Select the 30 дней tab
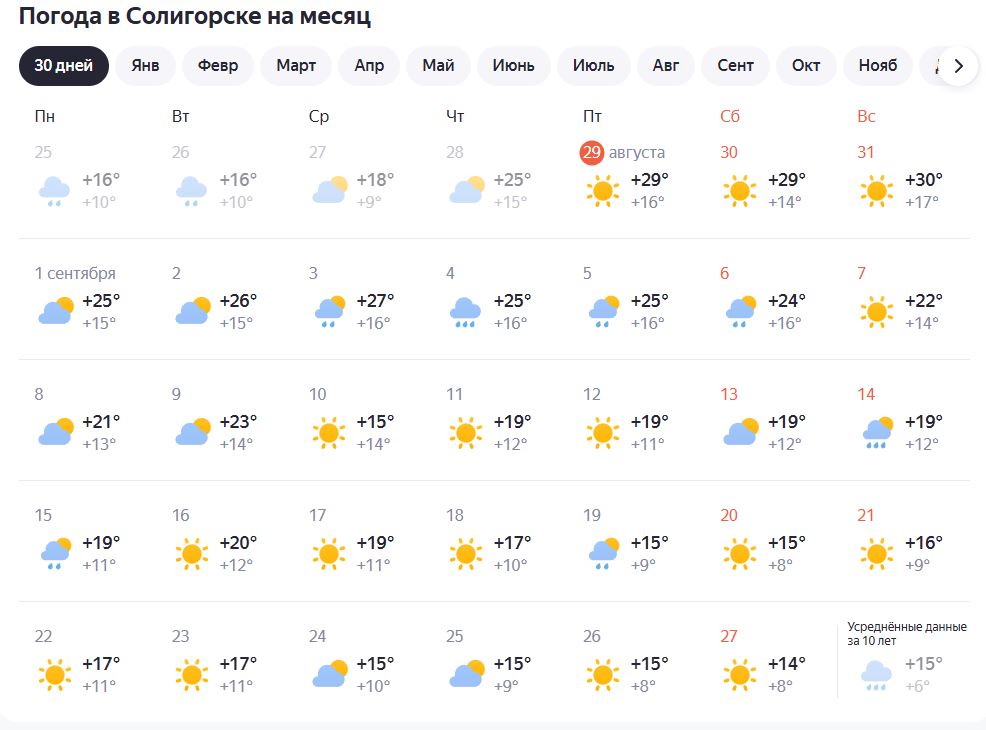The height and width of the screenshot is (730, 986). pyautogui.click(x=63, y=66)
